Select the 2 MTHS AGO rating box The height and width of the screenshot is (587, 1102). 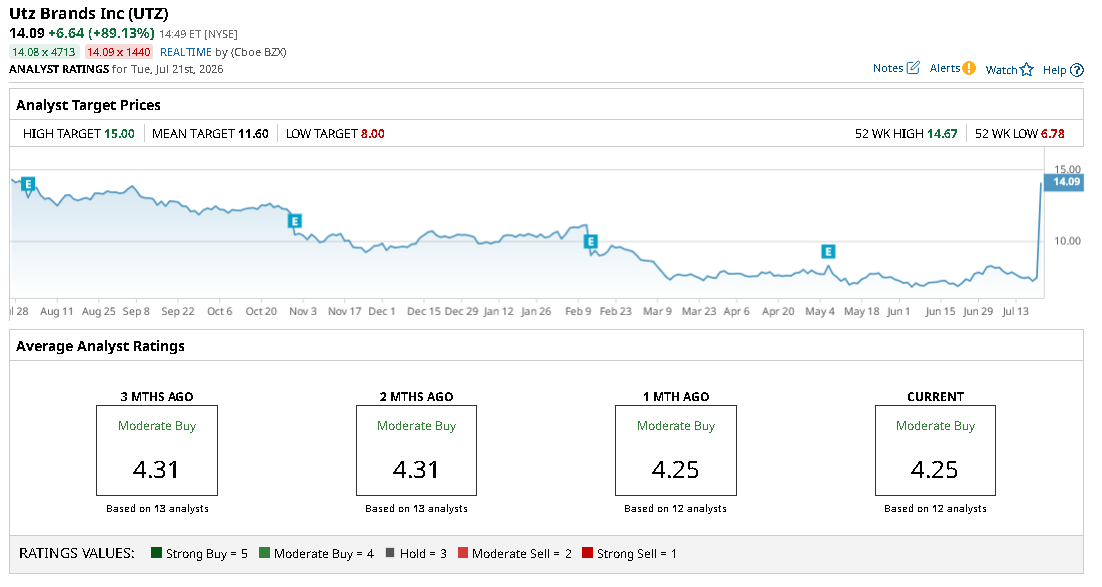[x=416, y=451]
